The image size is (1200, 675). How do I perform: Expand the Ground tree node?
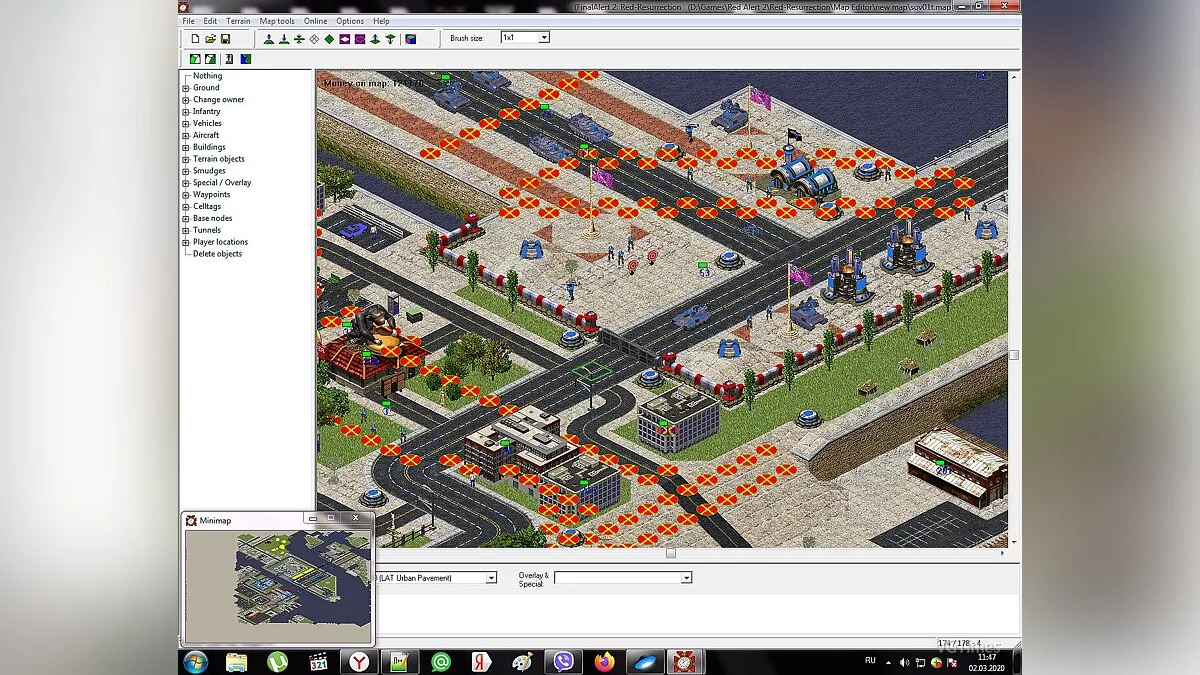[186, 88]
